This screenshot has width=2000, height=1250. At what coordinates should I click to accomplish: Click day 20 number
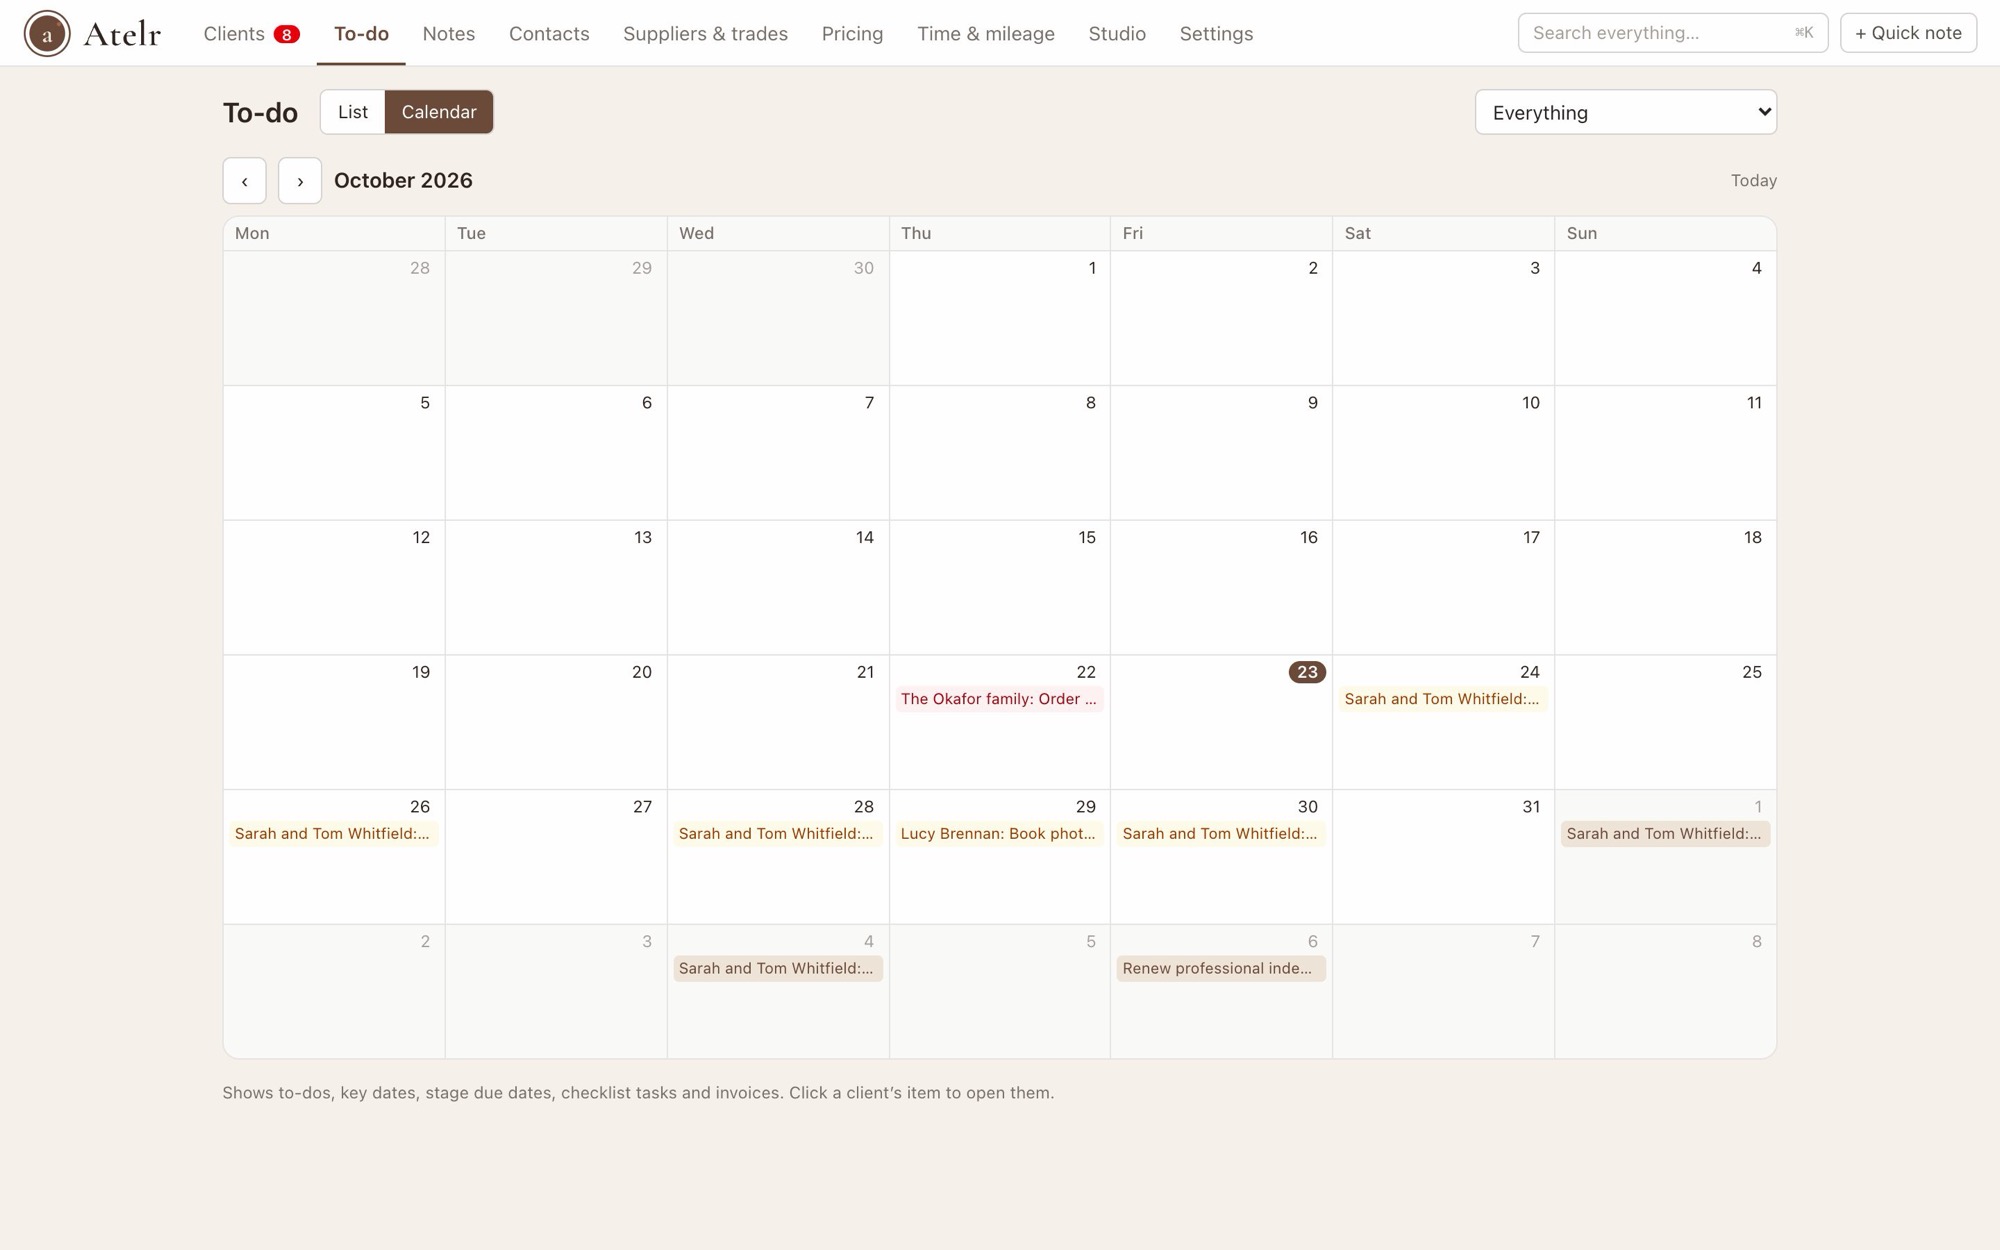tap(642, 672)
